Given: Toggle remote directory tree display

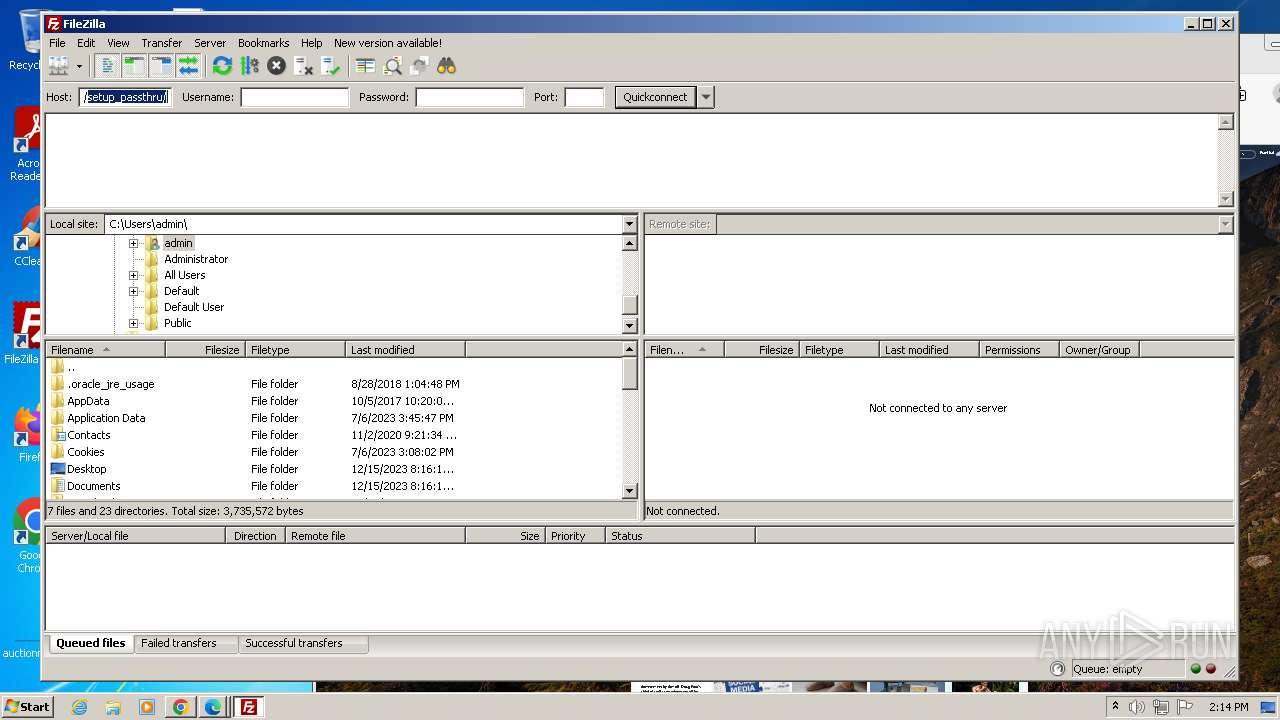Looking at the screenshot, I should [161, 66].
